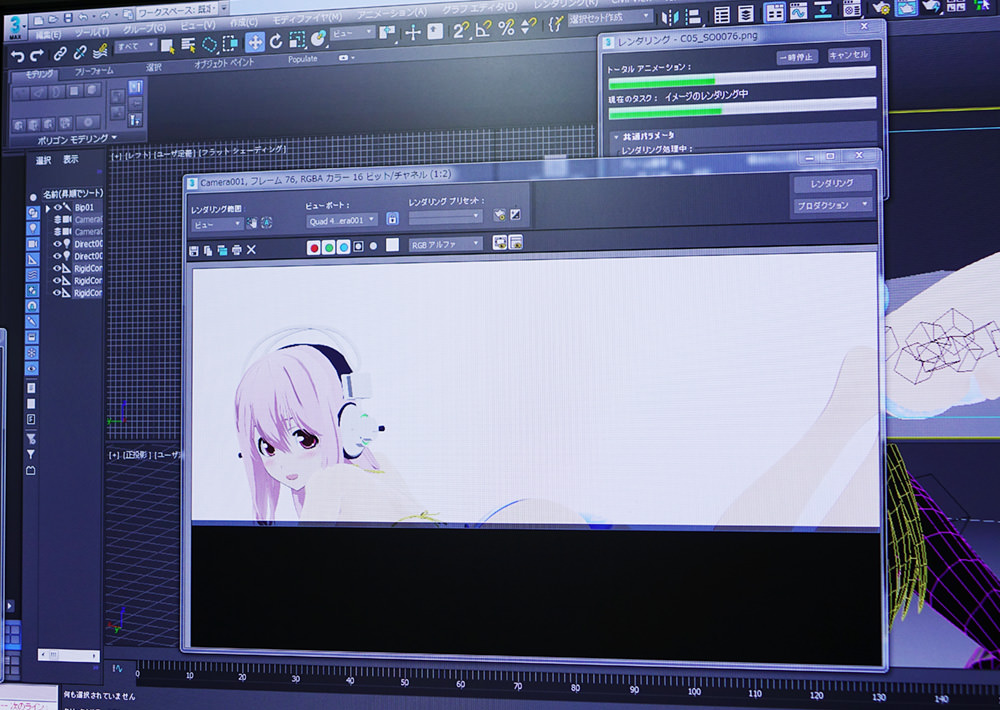Expand the Bip01 tree node

pyautogui.click(x=48, y=209)
